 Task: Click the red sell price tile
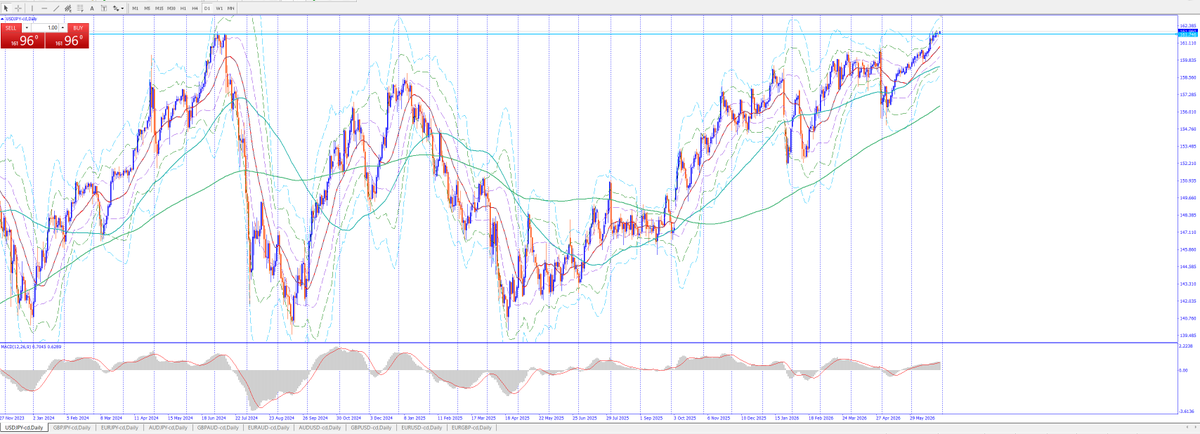[x=23, y=41]
